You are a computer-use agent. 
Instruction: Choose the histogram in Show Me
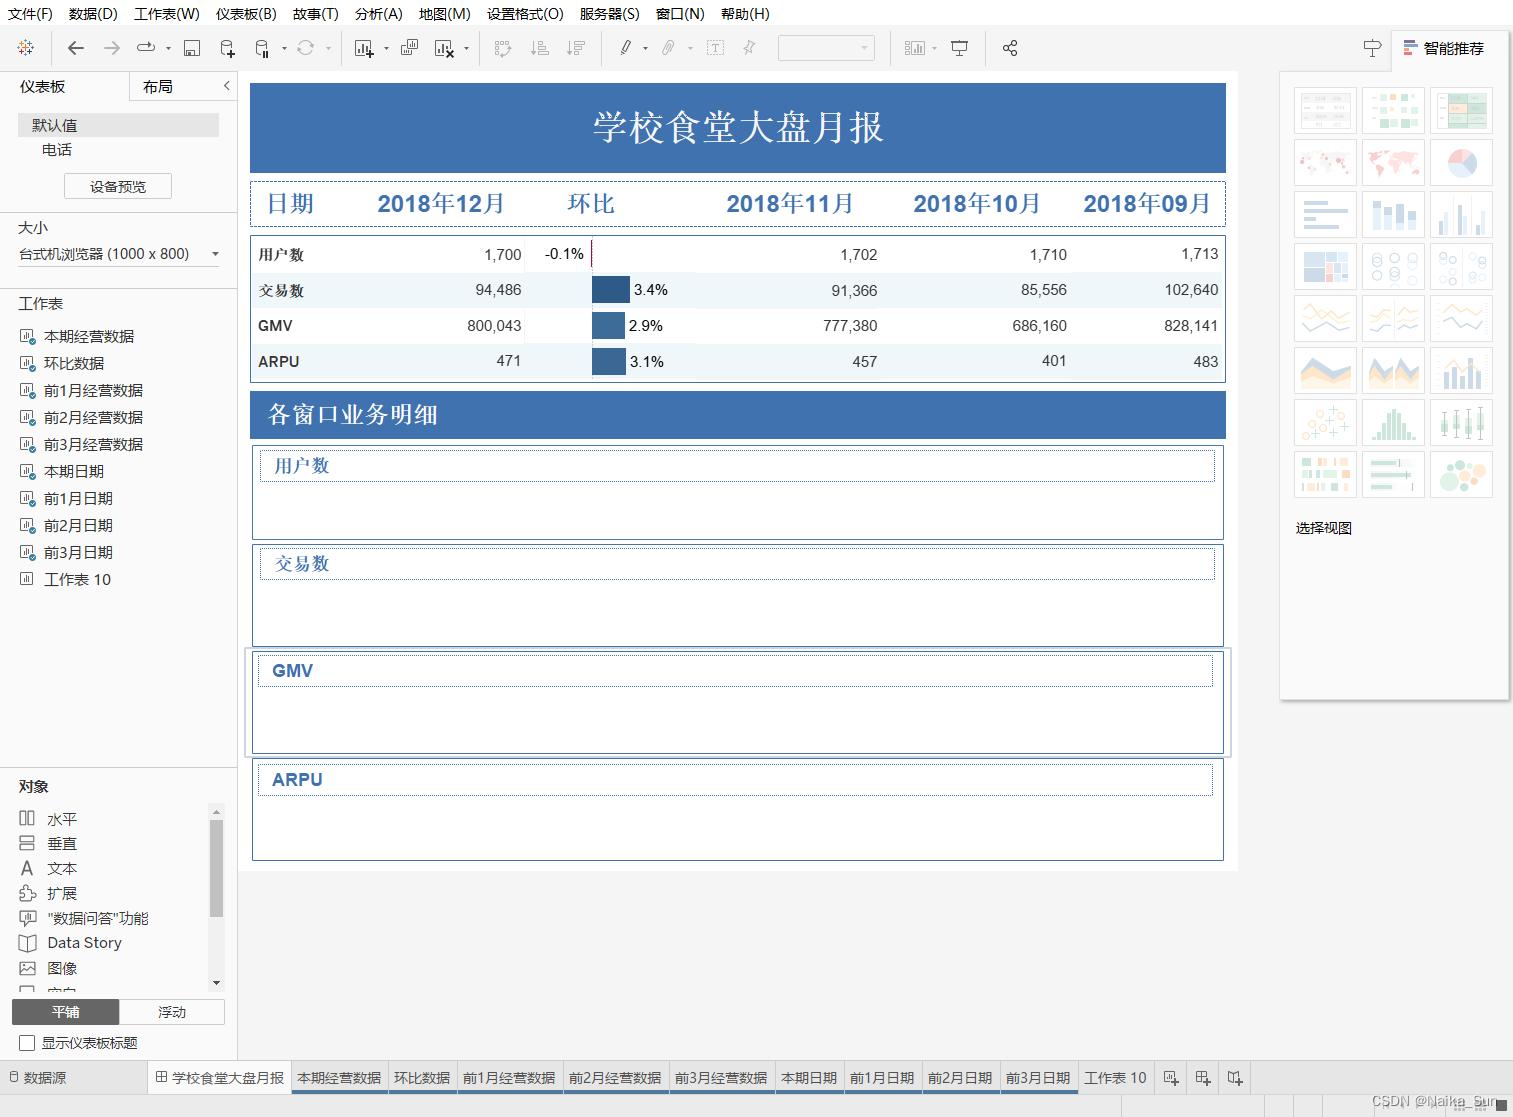point(1393,422)
